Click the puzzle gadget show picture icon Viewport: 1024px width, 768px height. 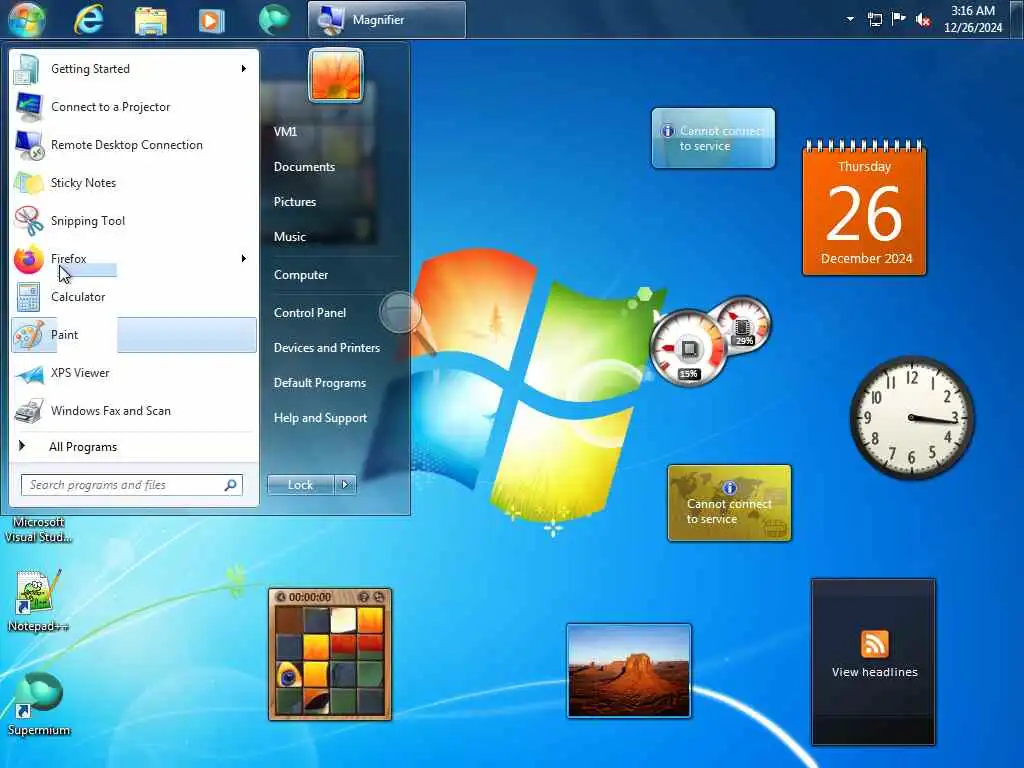click(x=364, y=597)
